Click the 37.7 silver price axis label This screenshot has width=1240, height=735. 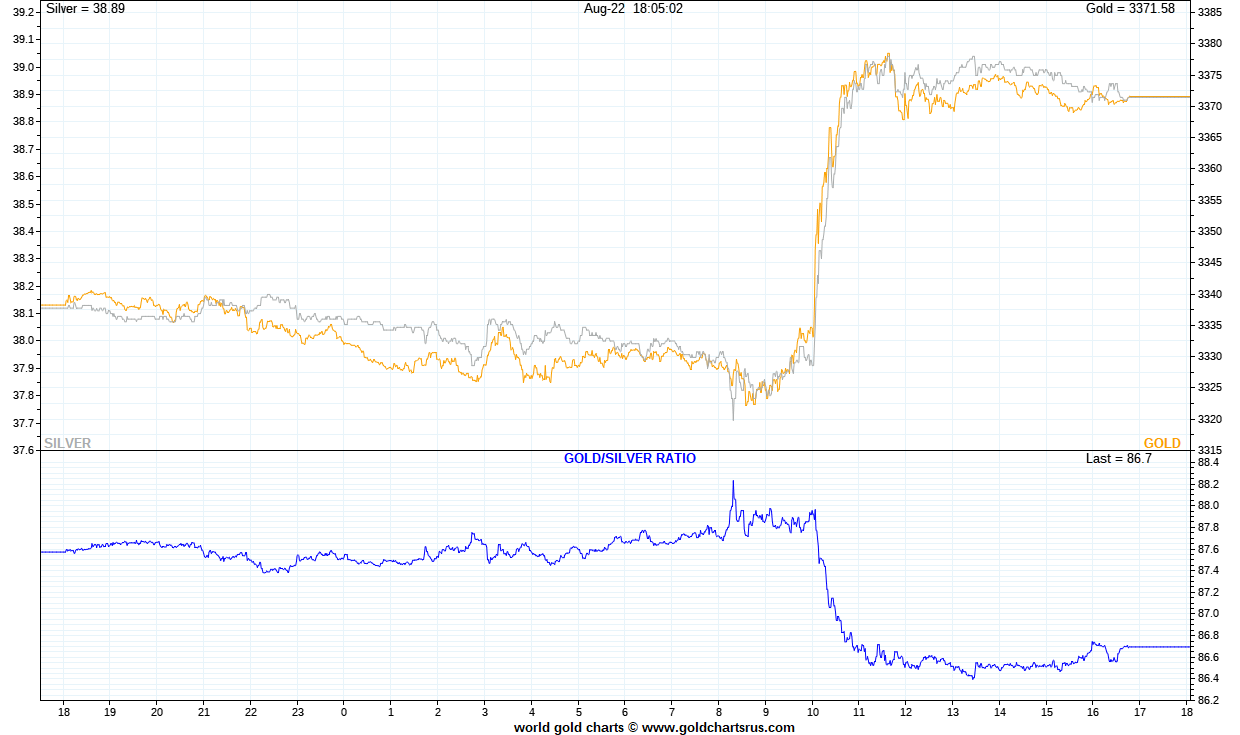pos(23,423)
